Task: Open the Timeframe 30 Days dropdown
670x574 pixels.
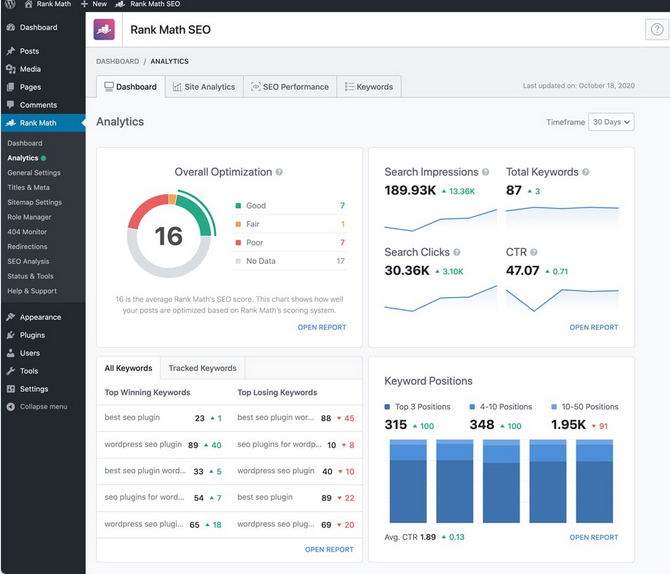Action: click(x=611, y=122)
